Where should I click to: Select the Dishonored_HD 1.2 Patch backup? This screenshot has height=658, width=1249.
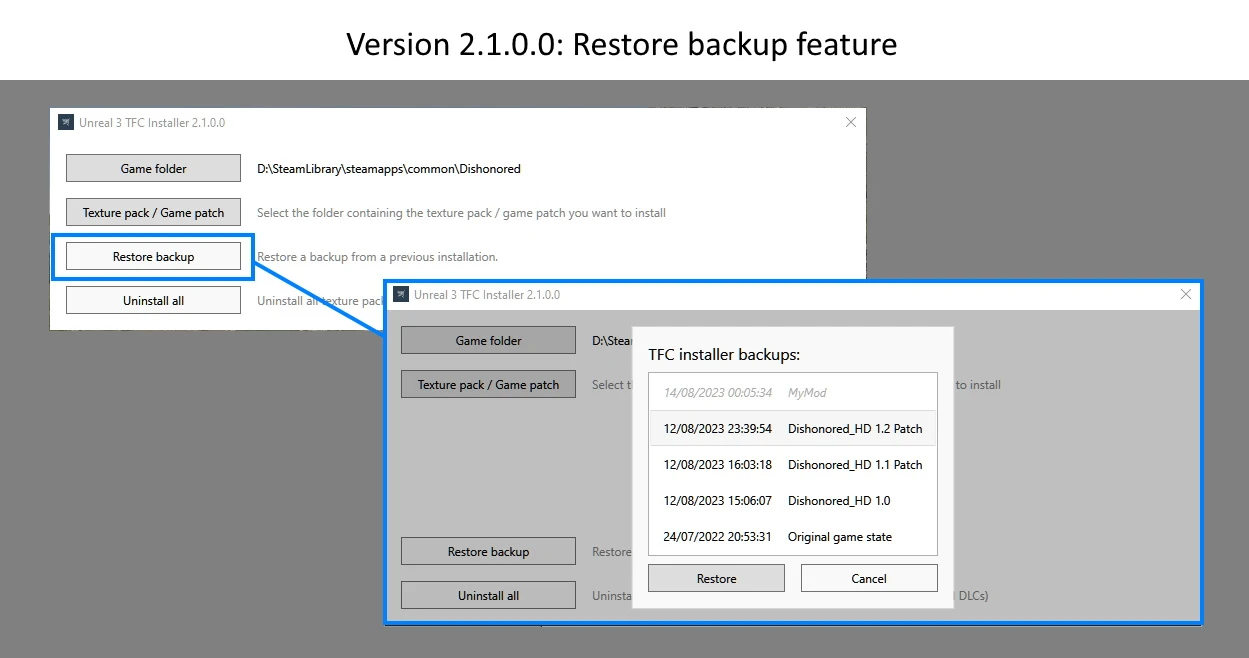tap(792, 429)
